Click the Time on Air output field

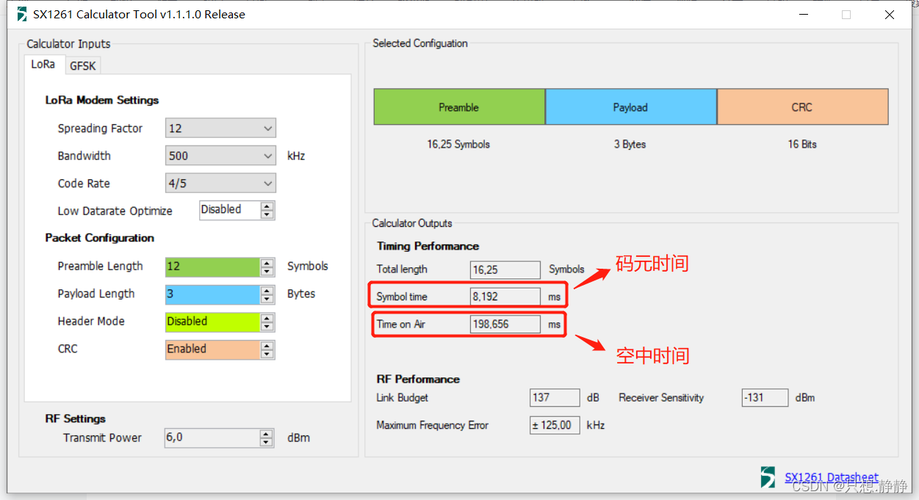click(x=505, y=324)
